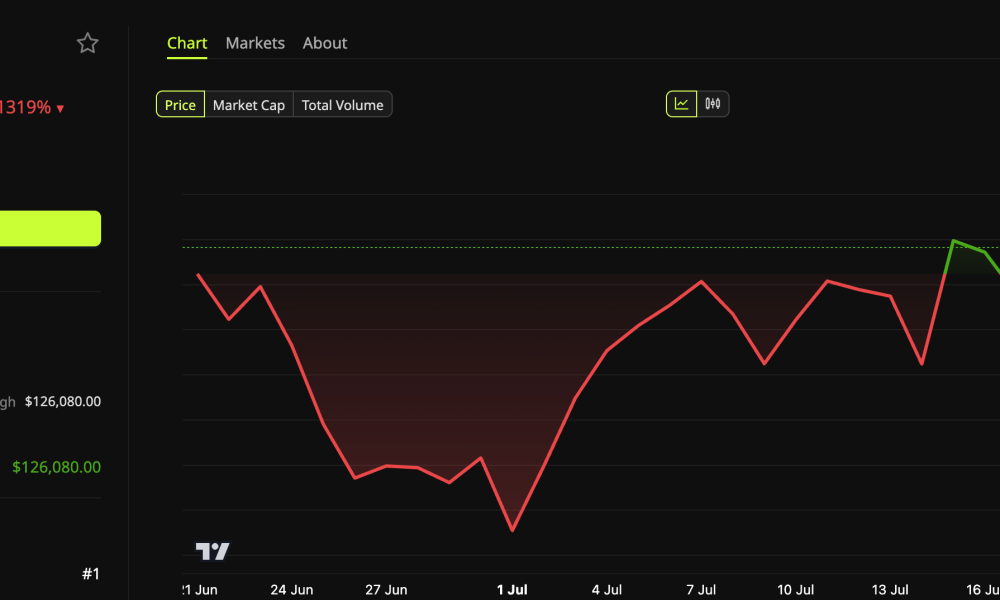
Task: Click the green $126,080.00 price value
Action: coord(56,467)
